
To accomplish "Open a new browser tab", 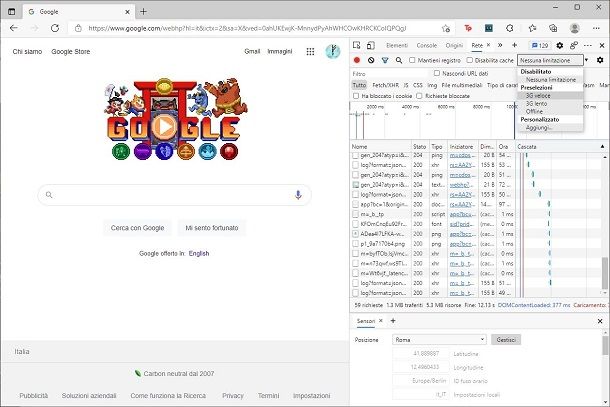I will [143, 12].
